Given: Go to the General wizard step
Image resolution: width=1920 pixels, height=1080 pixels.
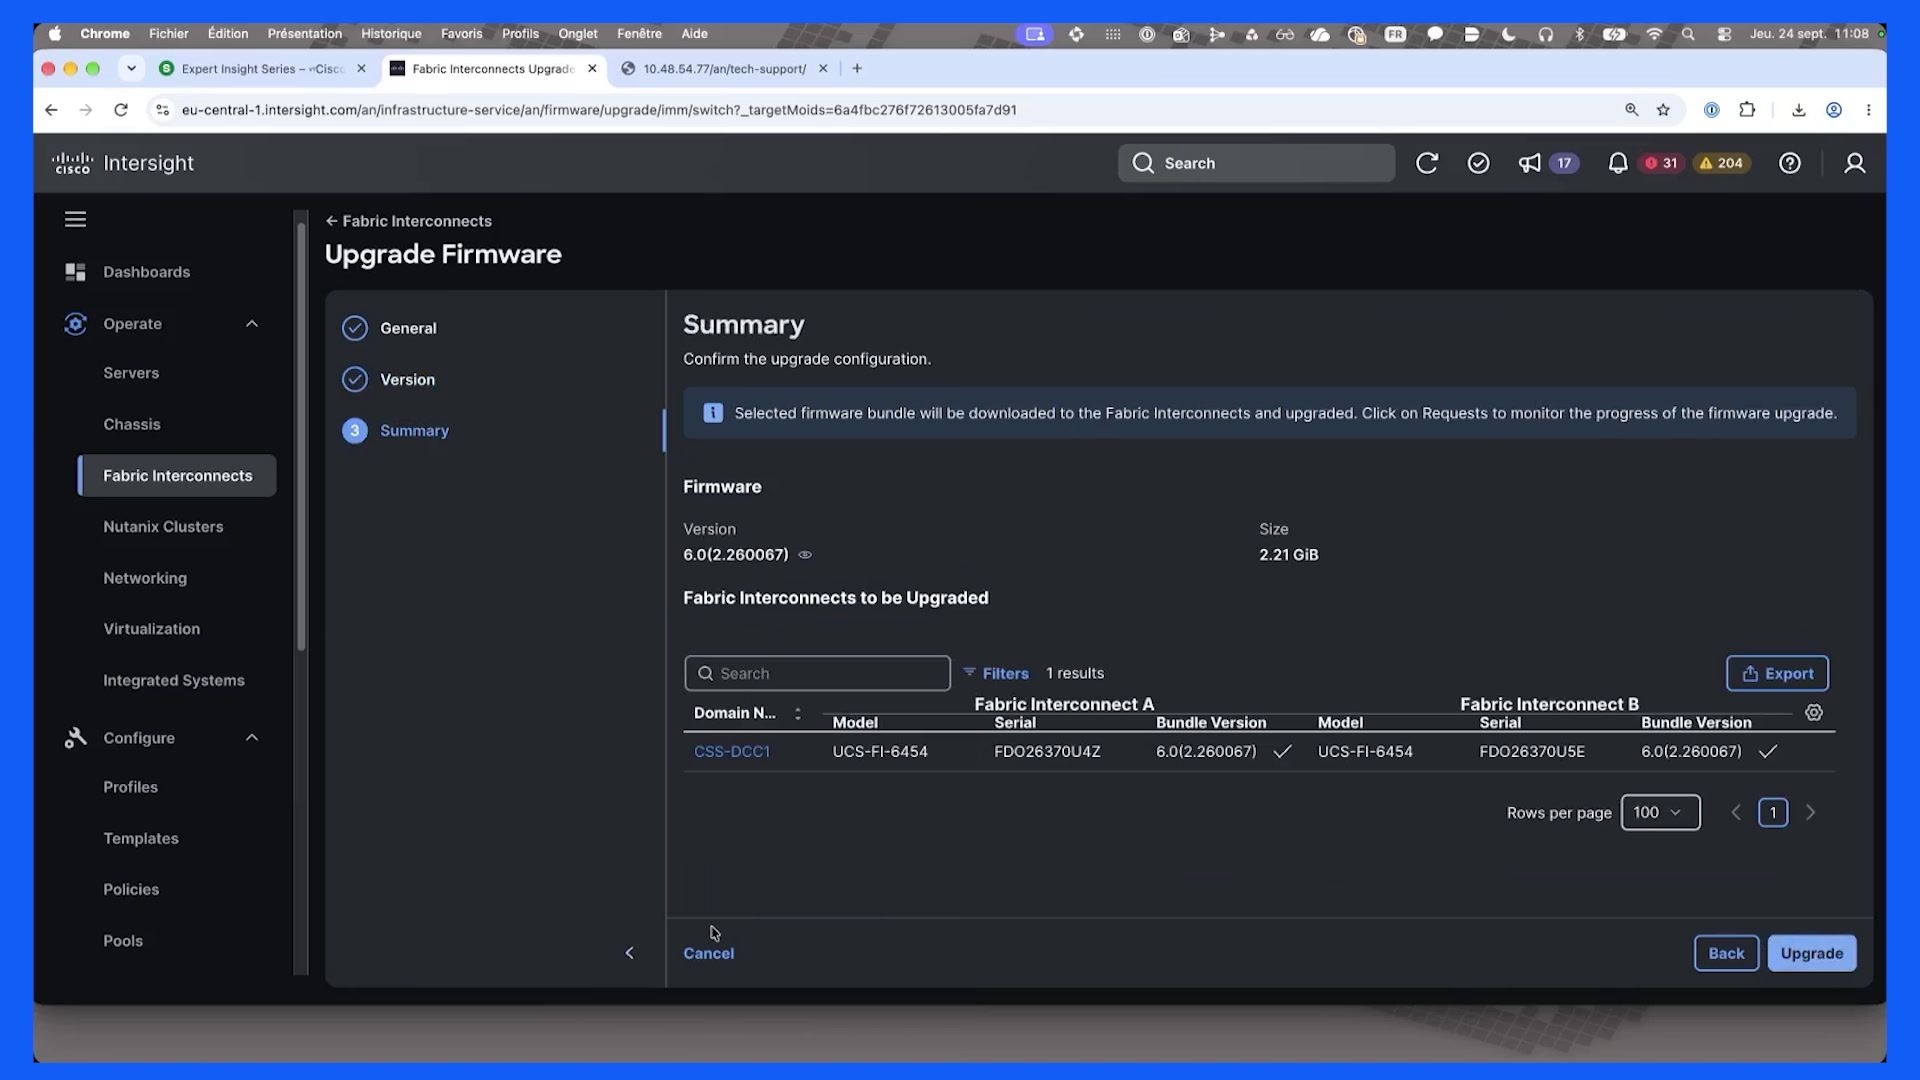Looking at the screenshot, I should pos(390,328).
